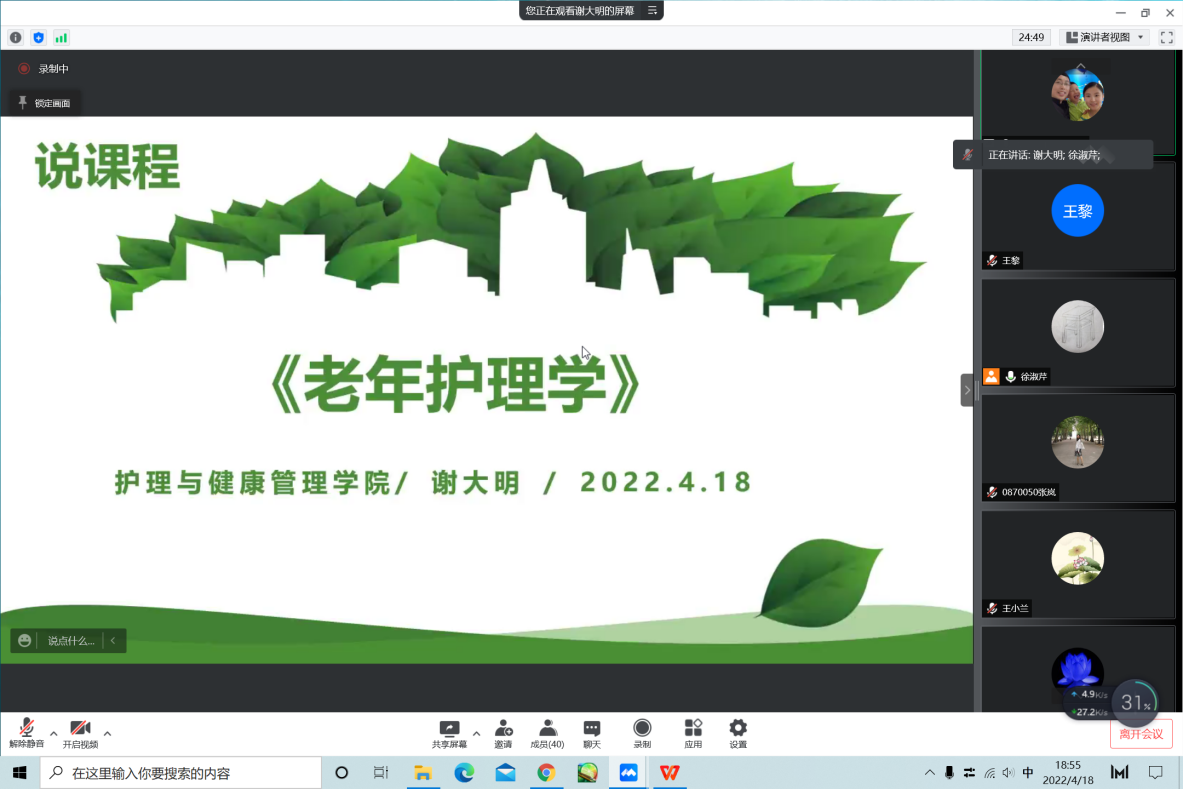Open the 演讲者视图 view dropdown
The image size is (1183, 789).
tap(1105, 38)
